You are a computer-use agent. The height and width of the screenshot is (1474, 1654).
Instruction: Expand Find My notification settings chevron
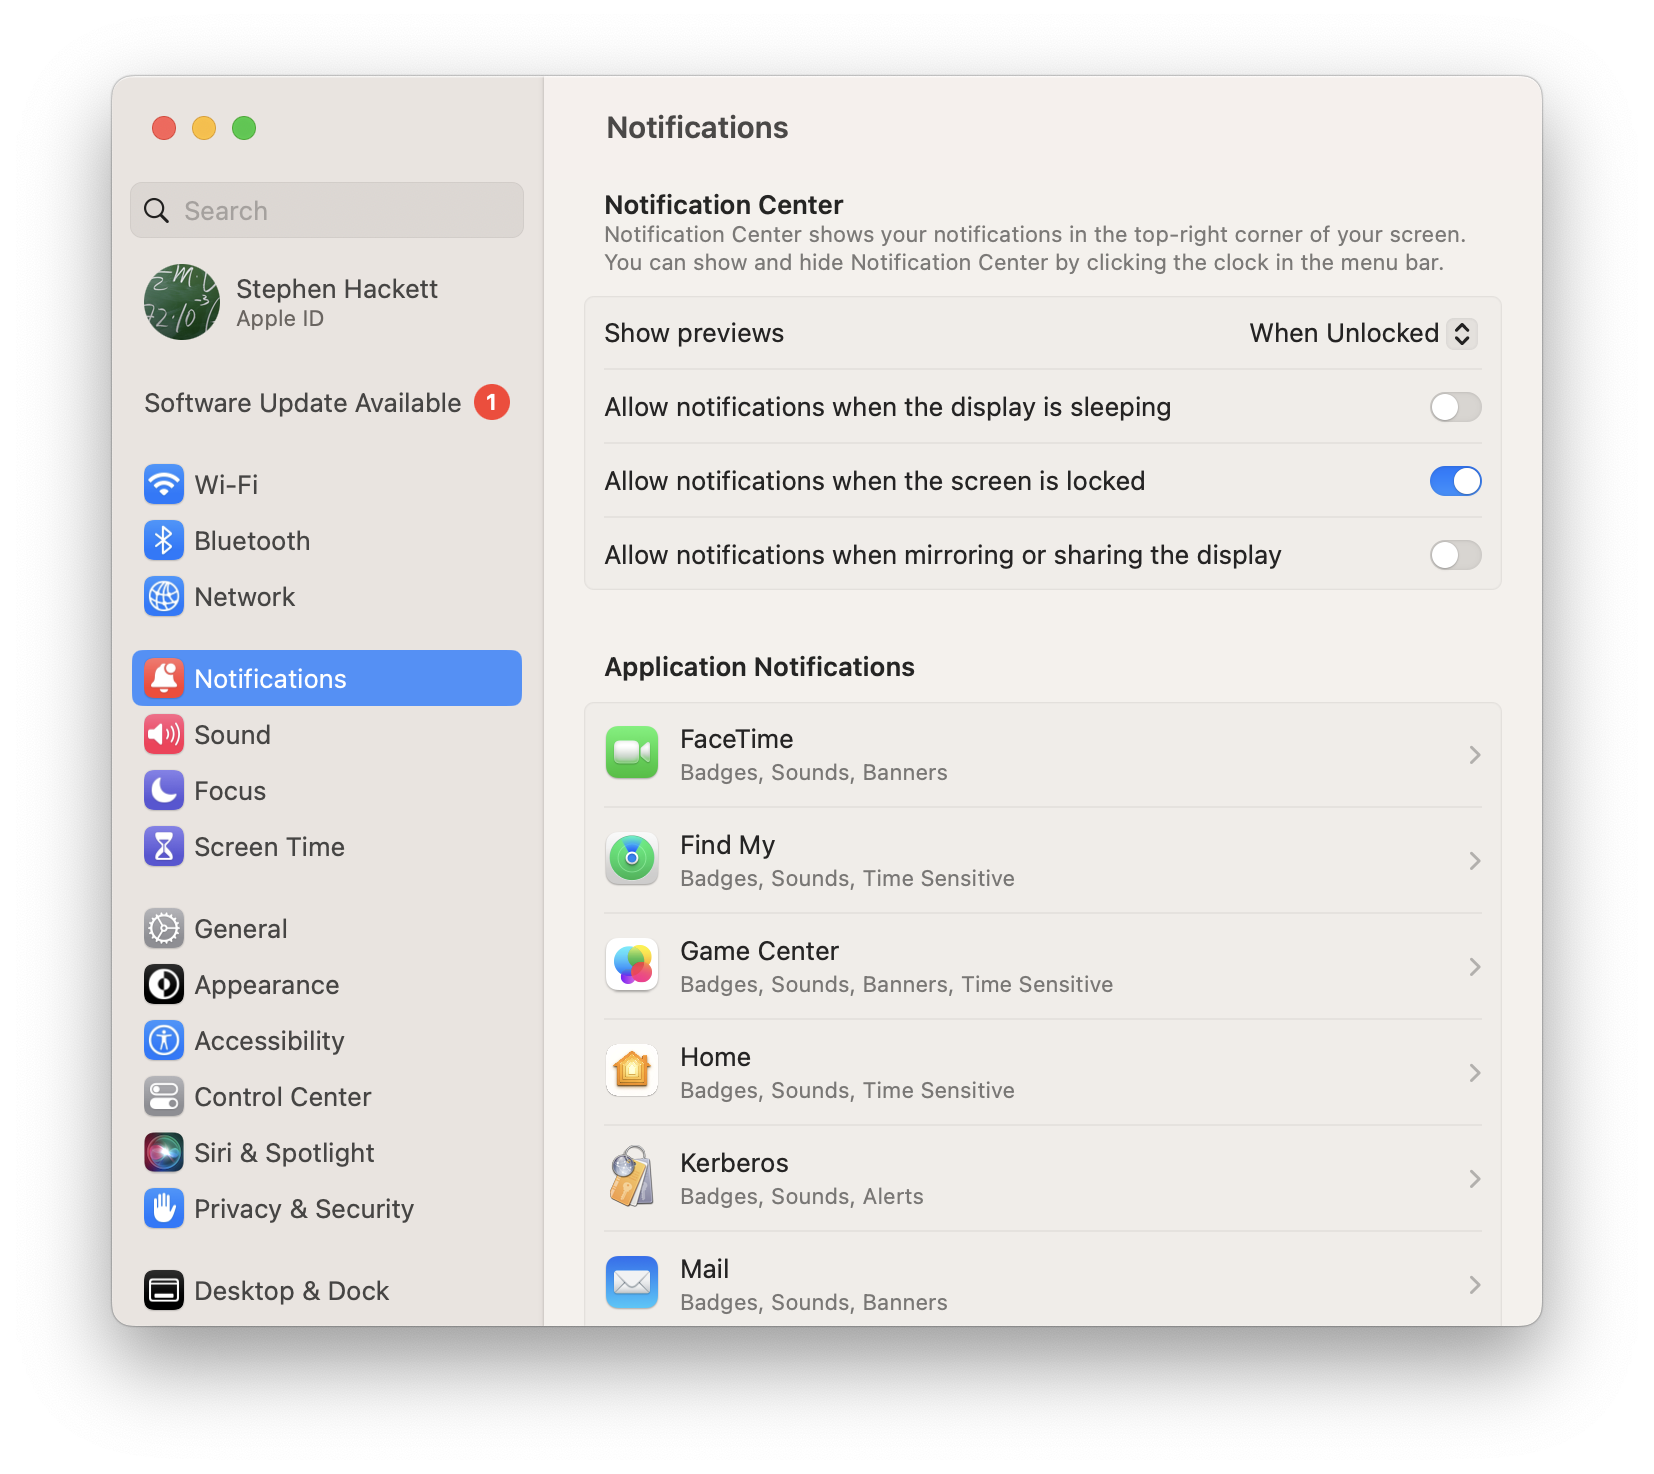pos(1474,861)
